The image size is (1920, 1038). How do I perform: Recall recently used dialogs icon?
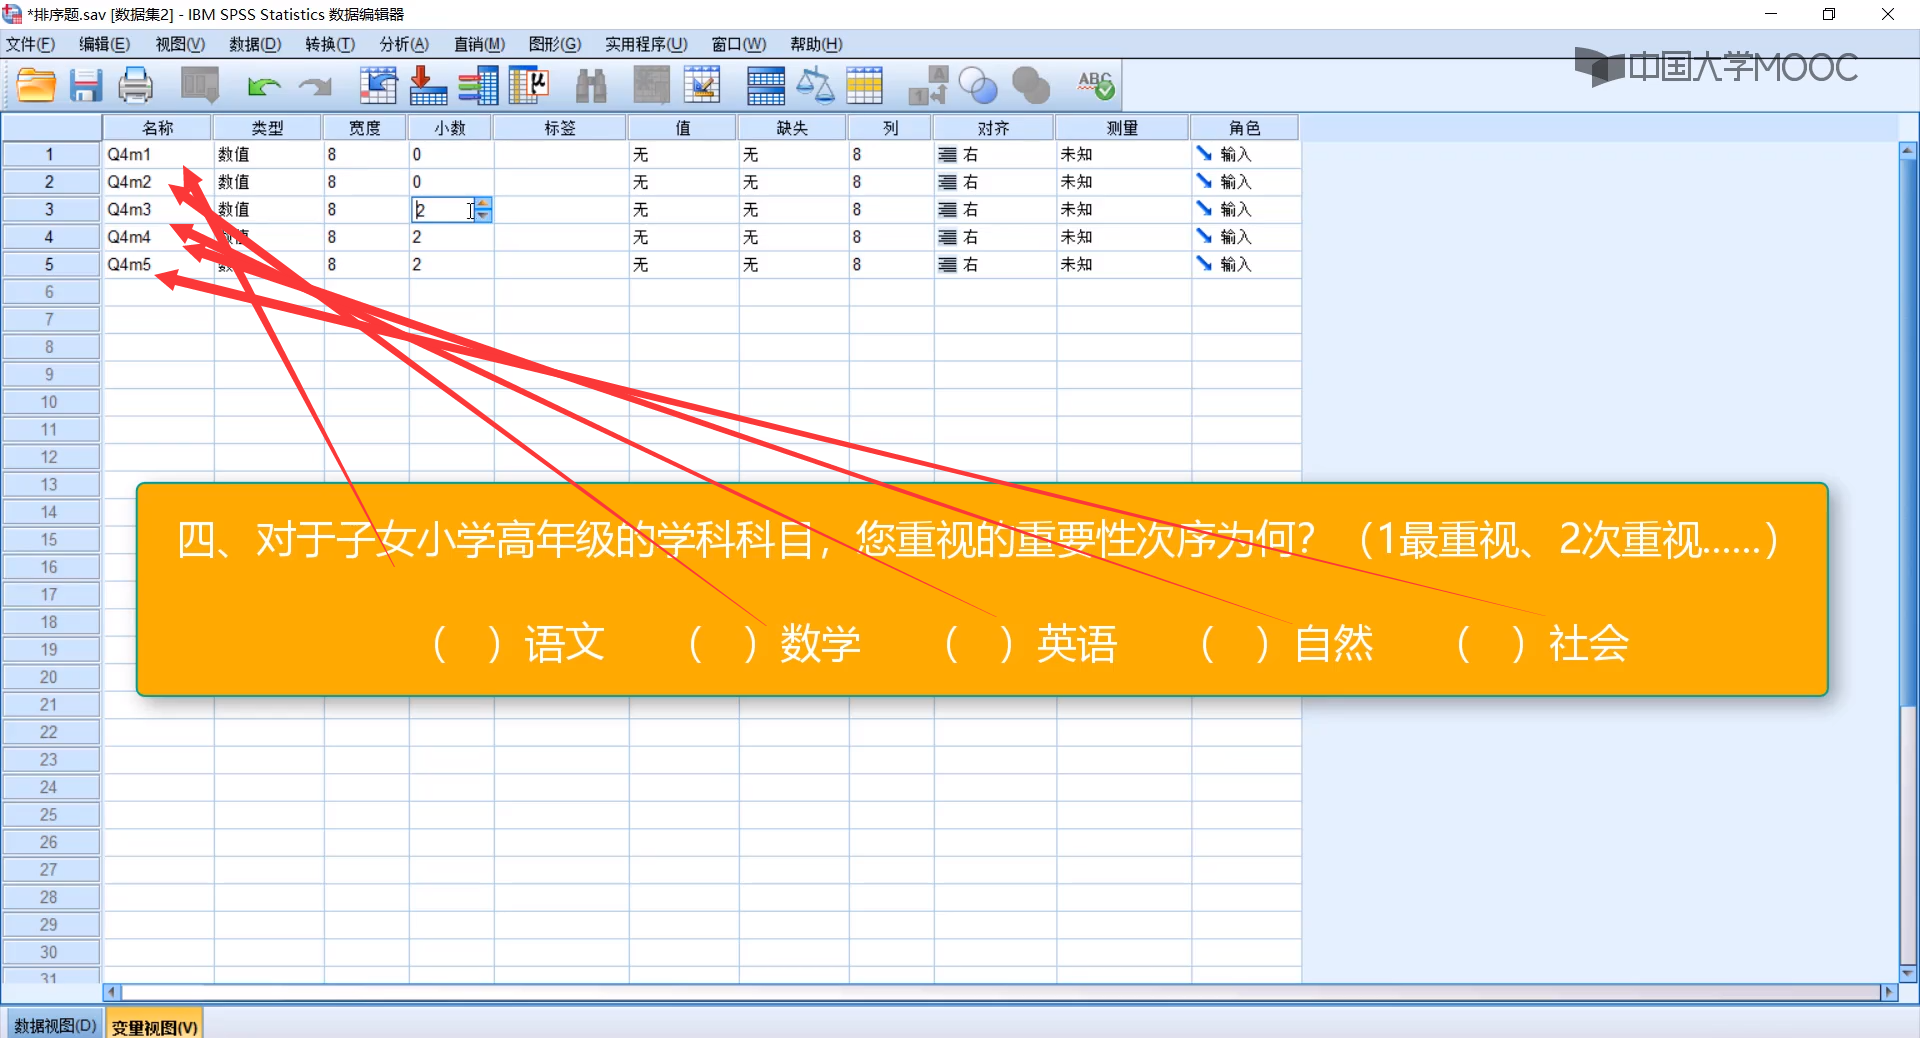pos(200,86)
